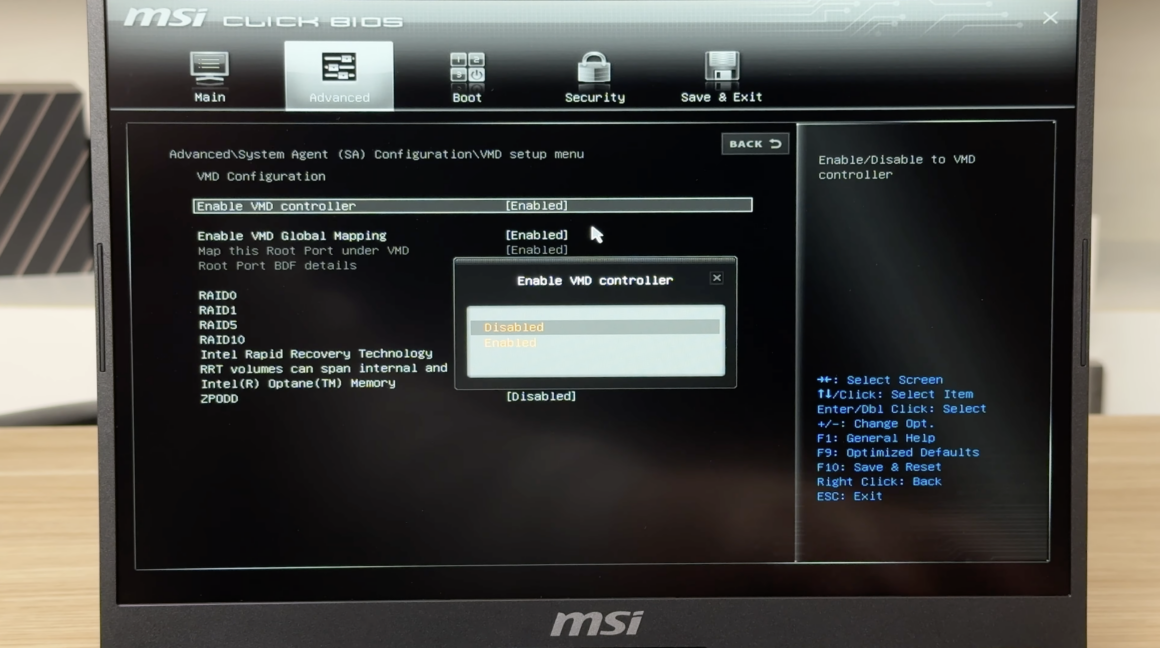Viewport: 1160px width, 648px height.
Task: Click the Advanced tab label
Action: tap(339, 98)
